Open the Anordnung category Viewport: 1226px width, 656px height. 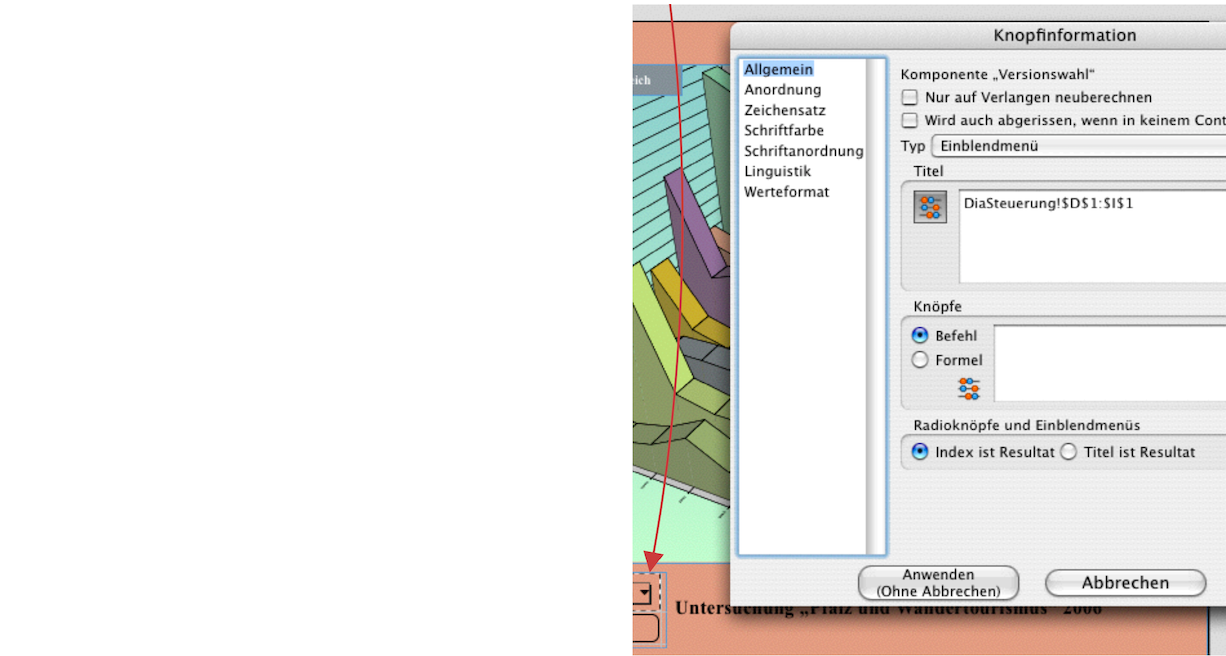point(782,90)
